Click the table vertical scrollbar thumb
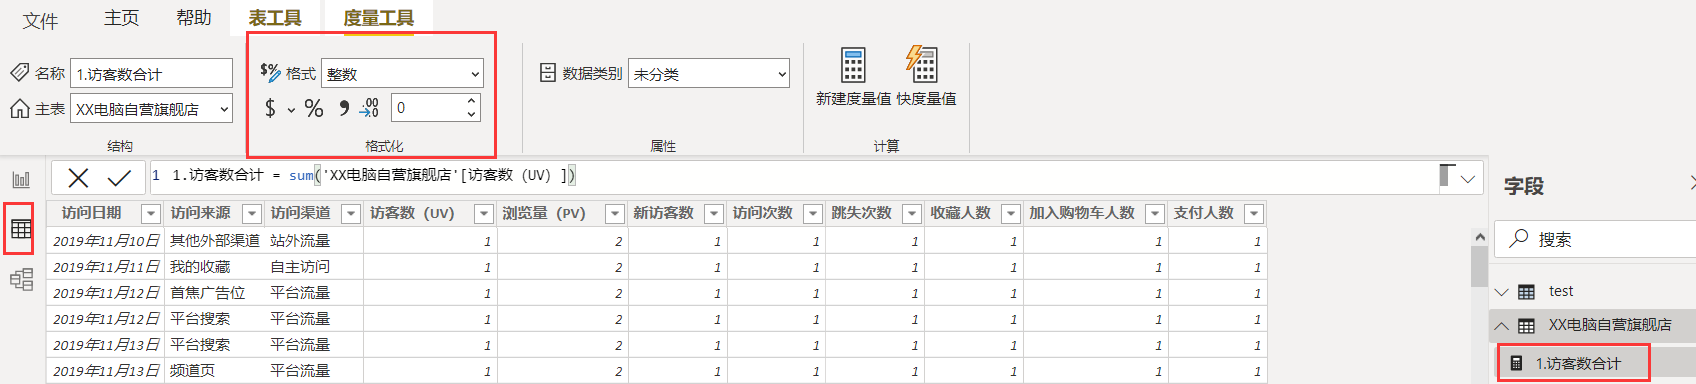The image size is (1696, 384). point(1480,267)
